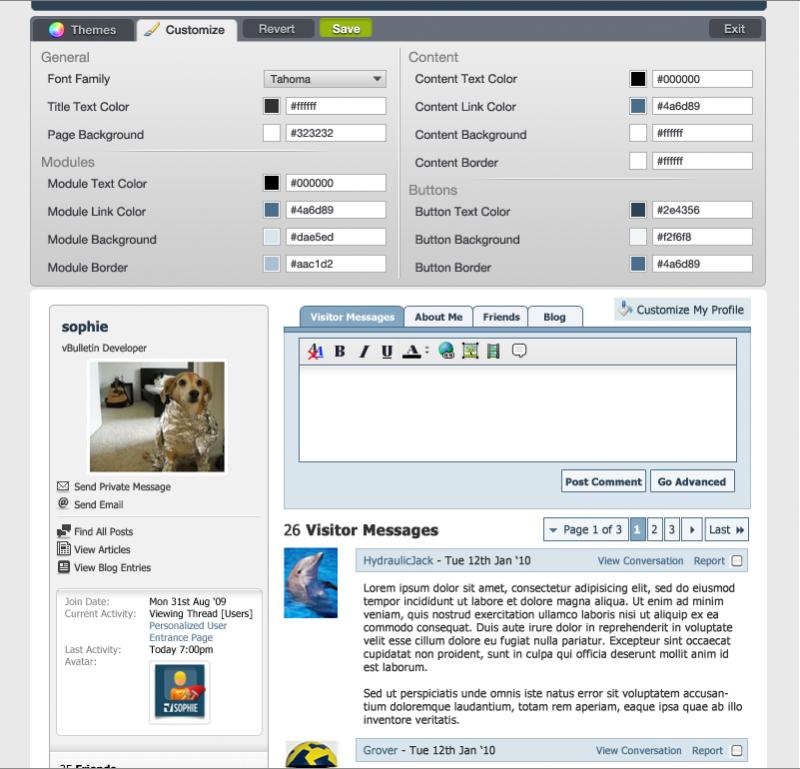
Task: Click the Remove Text Formatting icon
Action: (x=315, y=351)
